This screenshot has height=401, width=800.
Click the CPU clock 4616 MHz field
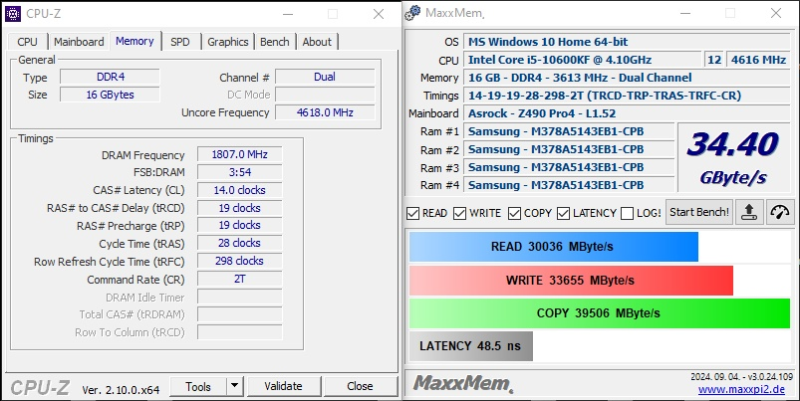click(758, 60)
